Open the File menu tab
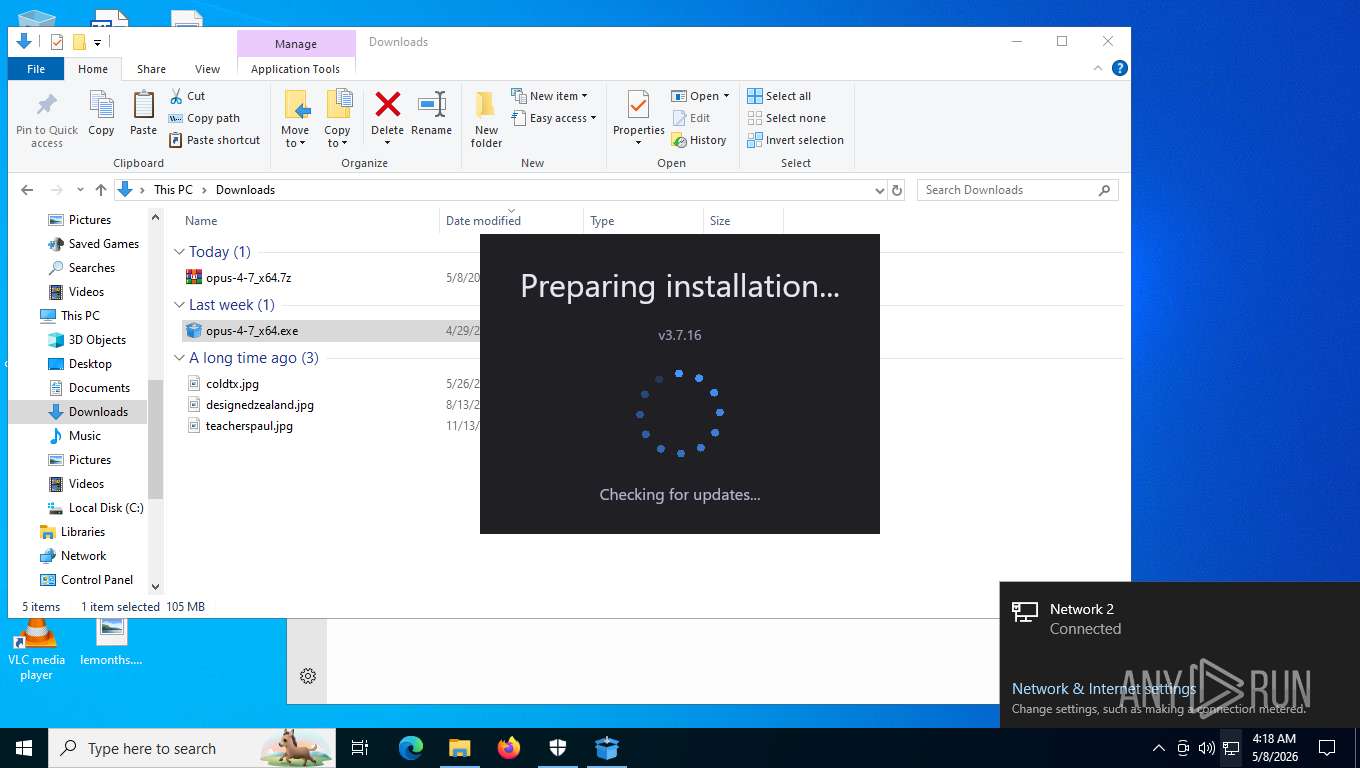1360x768 pixels. pyautogui.click(x=36, y=69)
